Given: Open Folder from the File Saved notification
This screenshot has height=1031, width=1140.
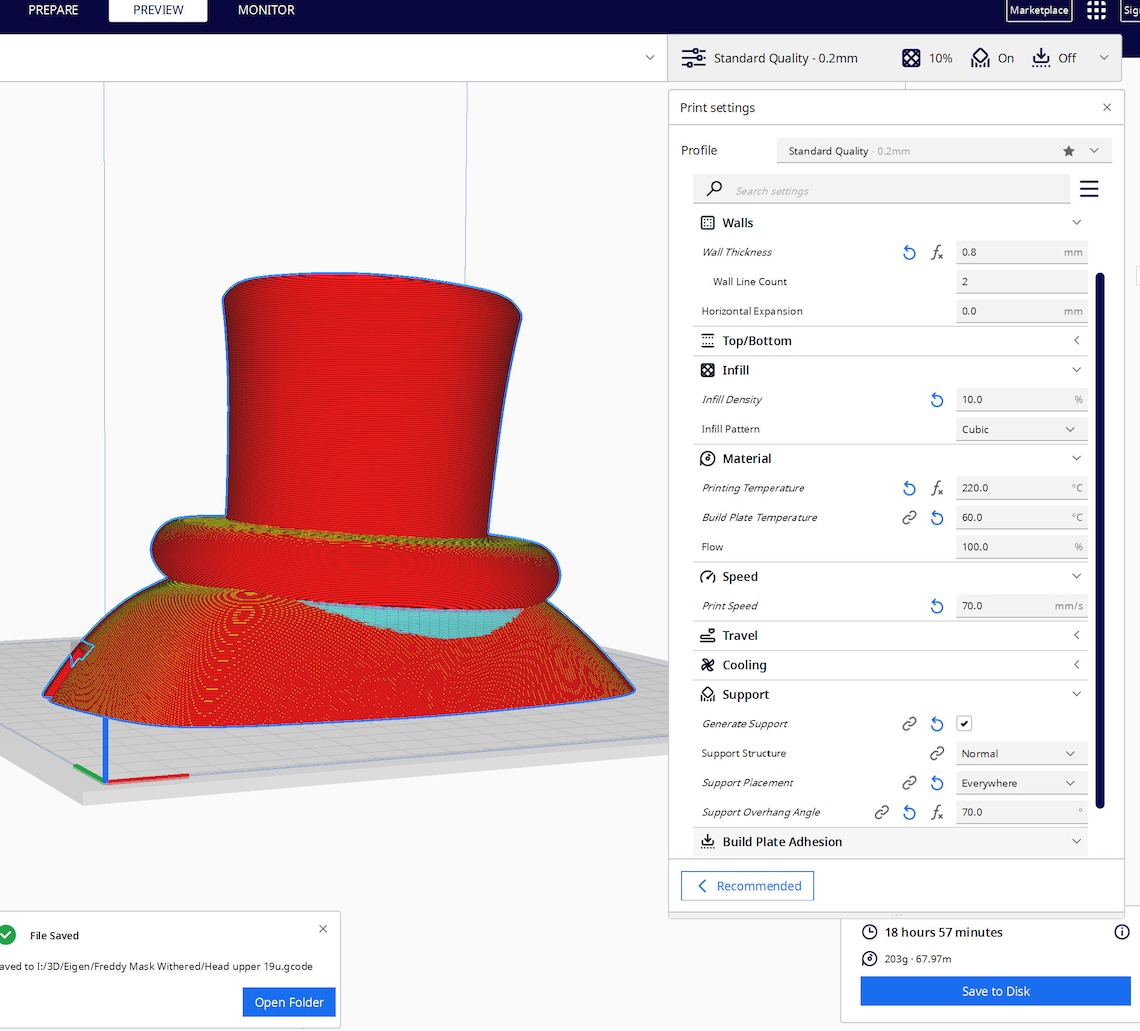Looking at the screenshot, I should [288, 1002].
